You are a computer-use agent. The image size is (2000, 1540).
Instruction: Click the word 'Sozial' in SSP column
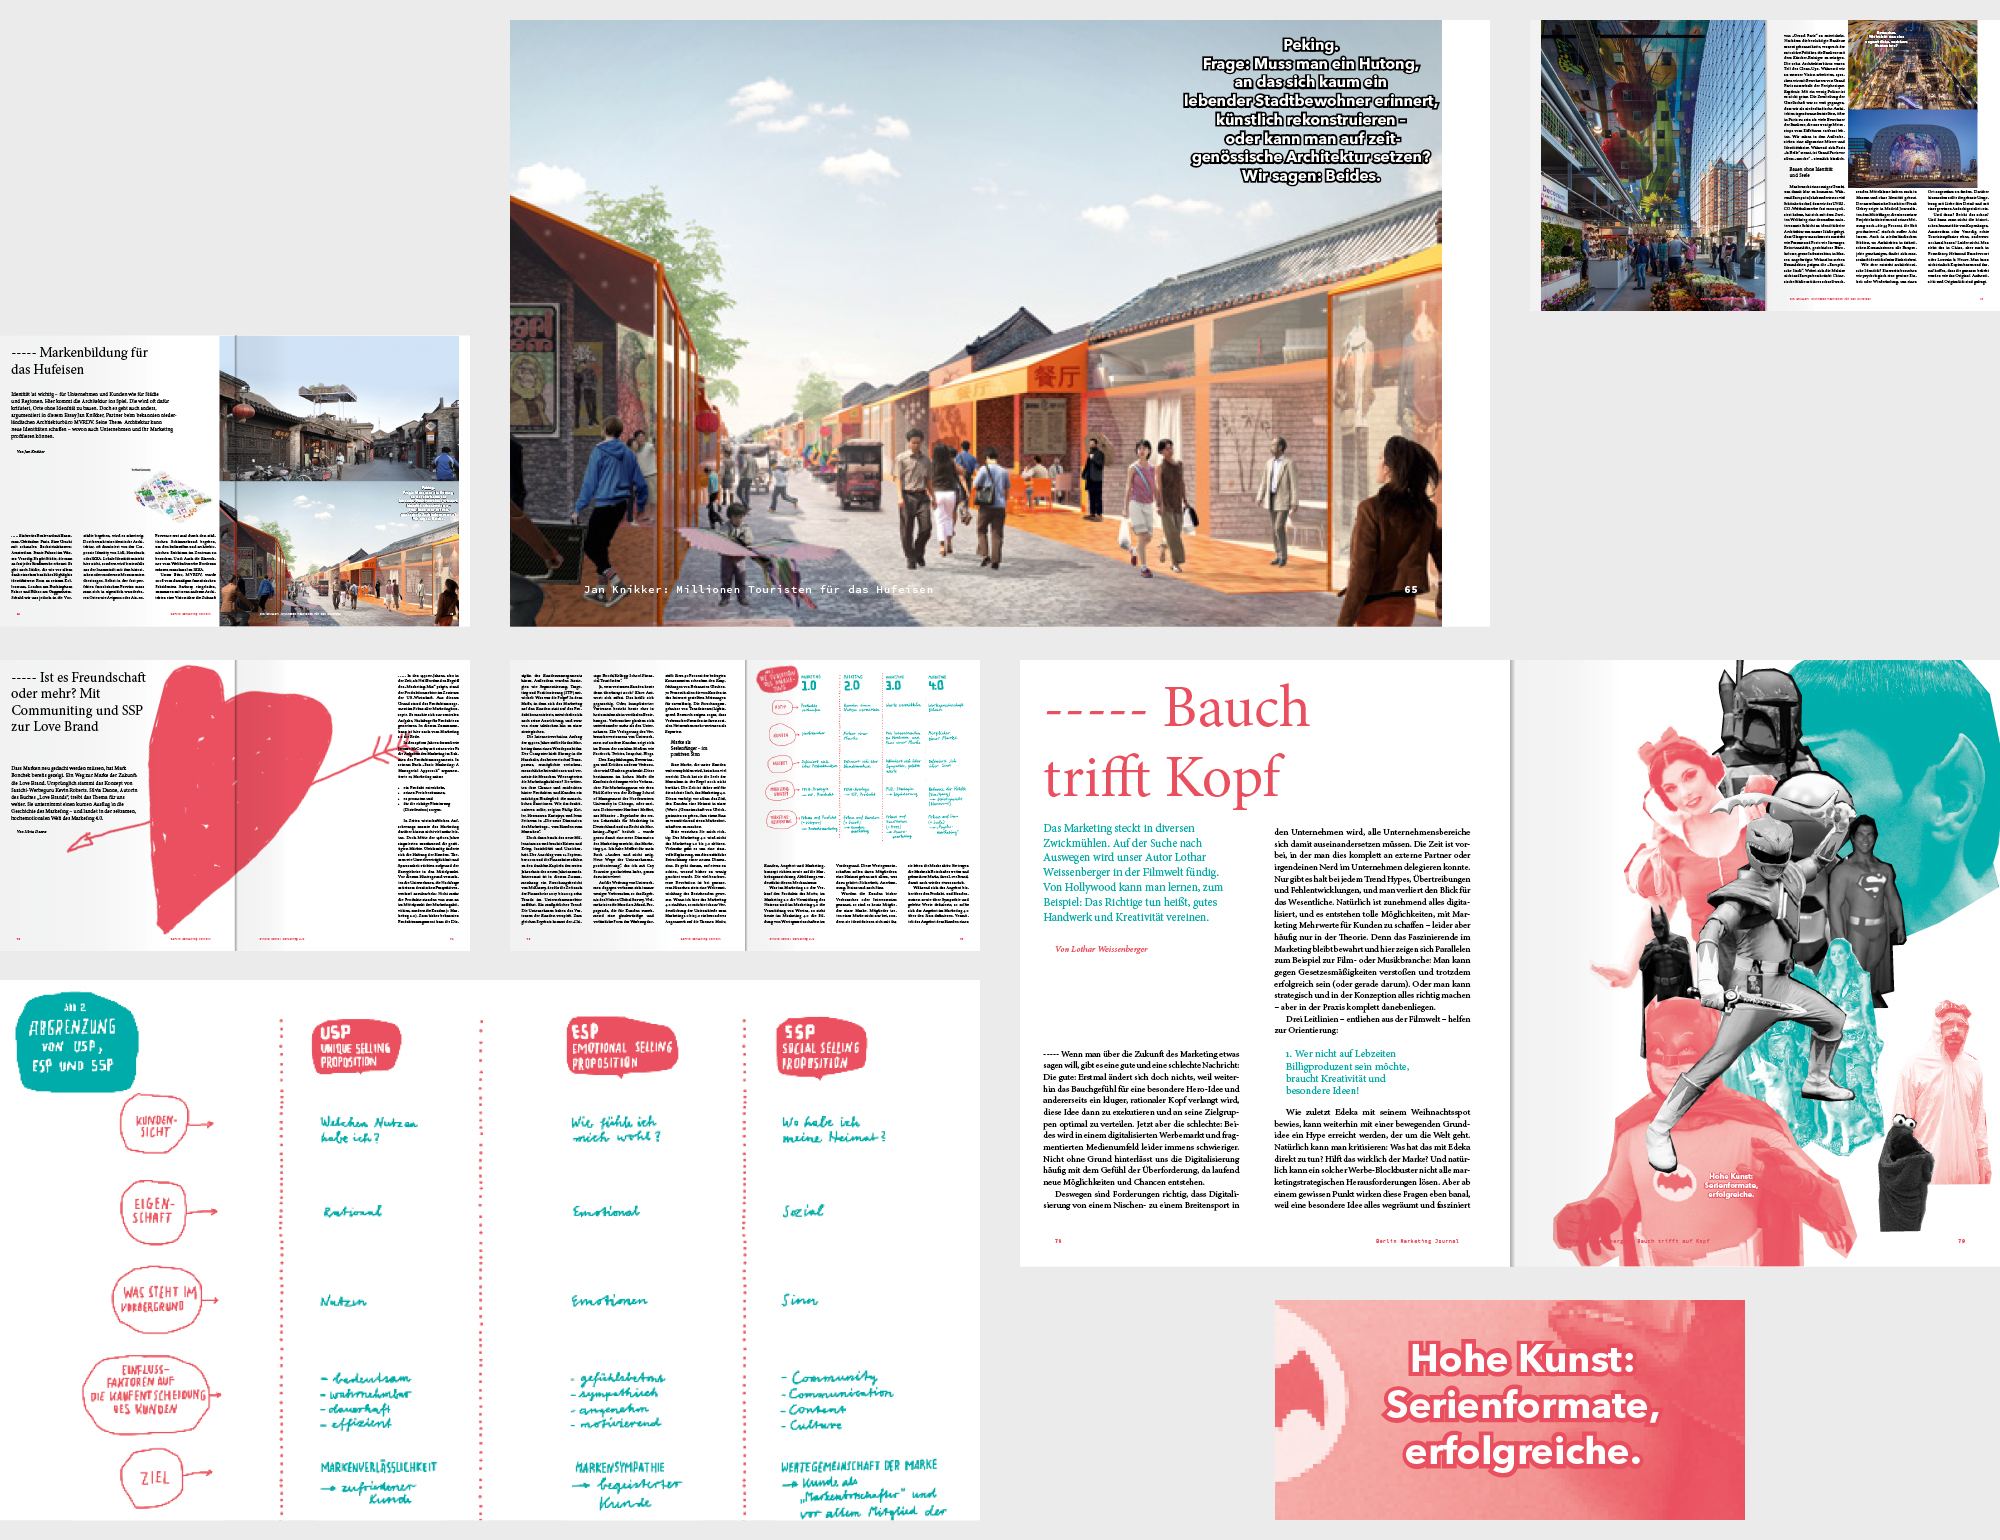[803, 1211]
